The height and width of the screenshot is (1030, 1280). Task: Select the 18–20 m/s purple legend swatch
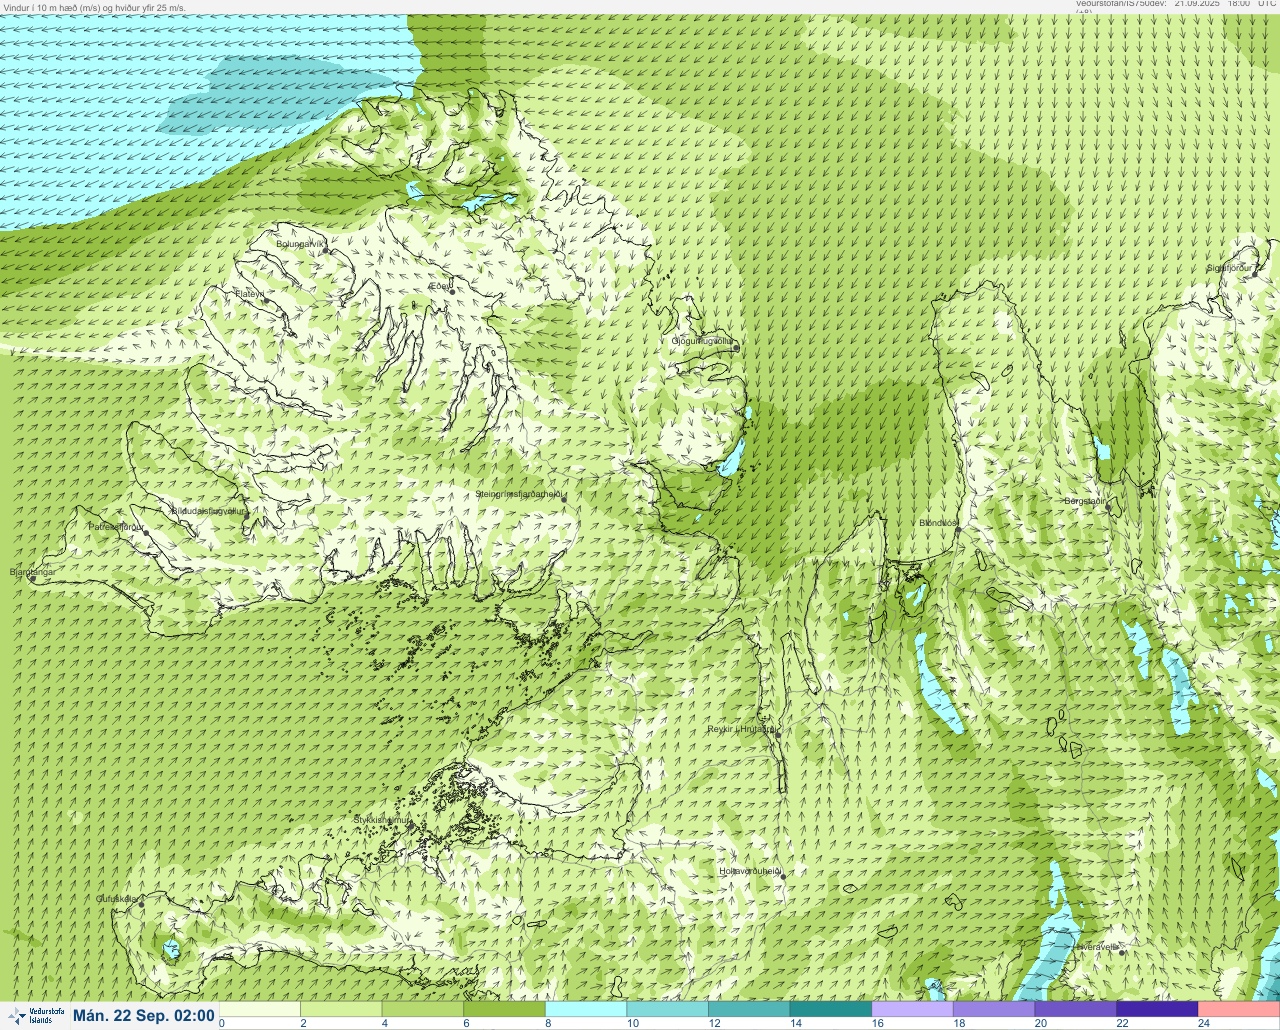coord(994,1009)
